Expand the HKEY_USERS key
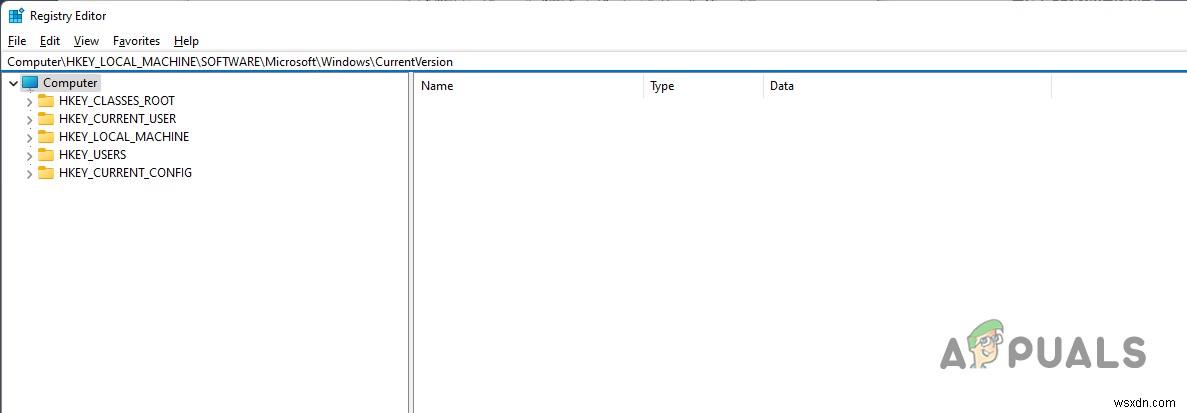 tap(30, 155)
